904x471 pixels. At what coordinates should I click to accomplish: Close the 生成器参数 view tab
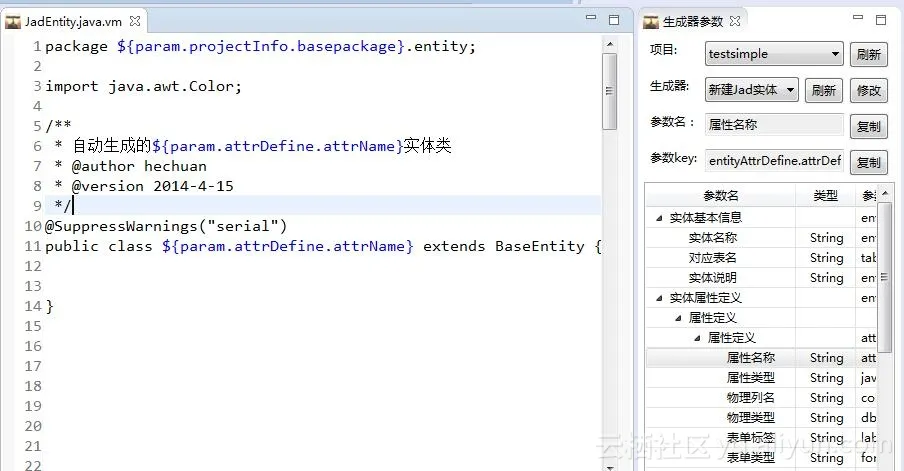[x=735, y=21]
